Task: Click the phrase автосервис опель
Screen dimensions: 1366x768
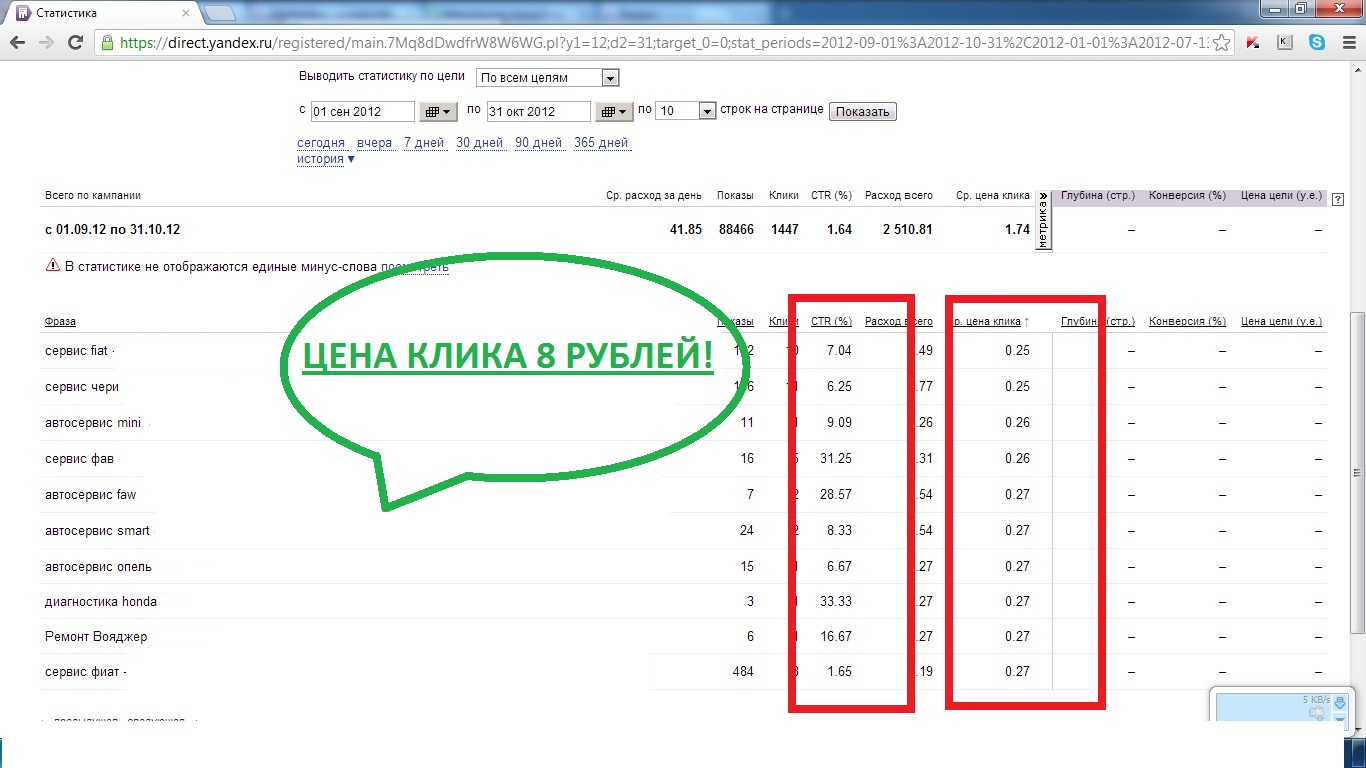Action: tap(98, 566)
